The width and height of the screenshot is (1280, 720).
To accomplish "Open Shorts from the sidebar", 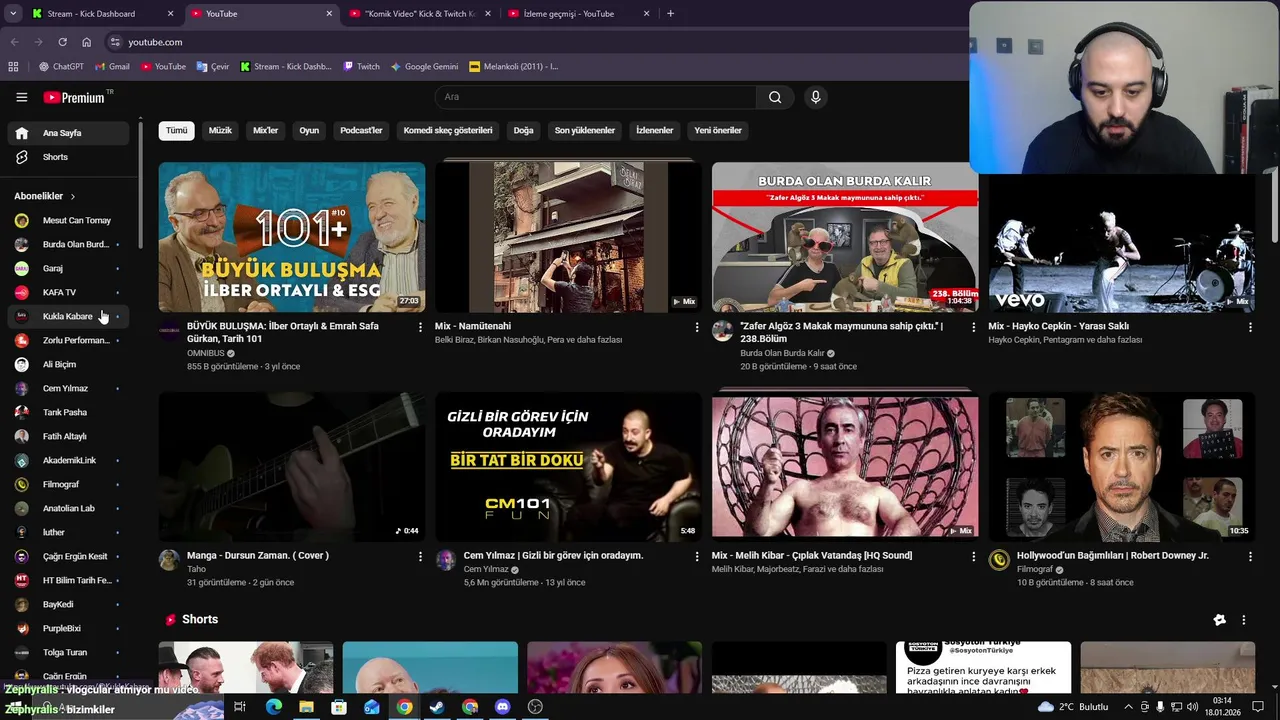I will point(69,157).
